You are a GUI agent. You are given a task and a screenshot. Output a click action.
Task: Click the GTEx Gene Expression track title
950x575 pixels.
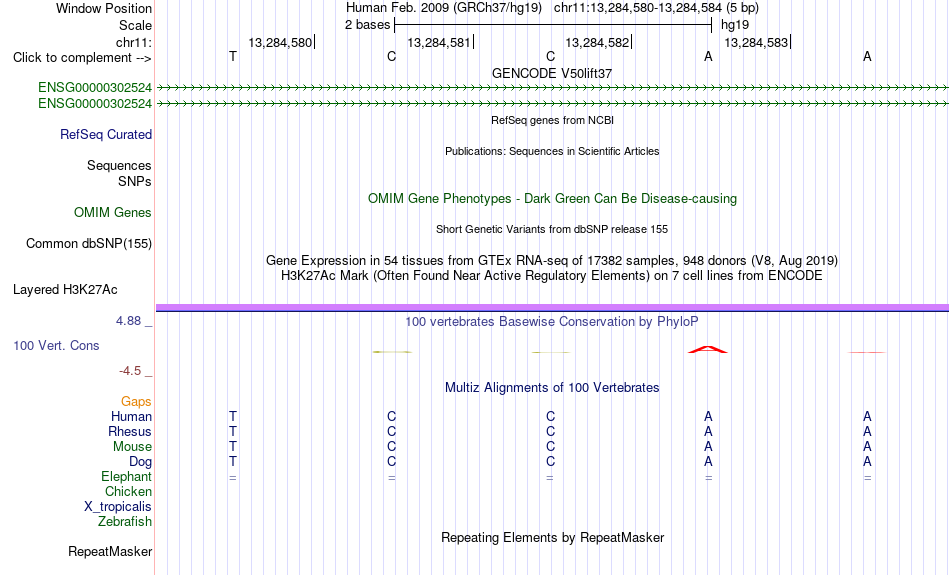[552, 261]
